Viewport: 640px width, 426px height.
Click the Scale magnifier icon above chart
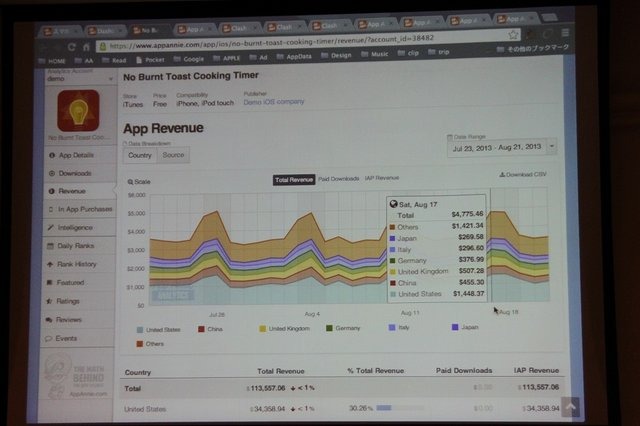[131, 182]
